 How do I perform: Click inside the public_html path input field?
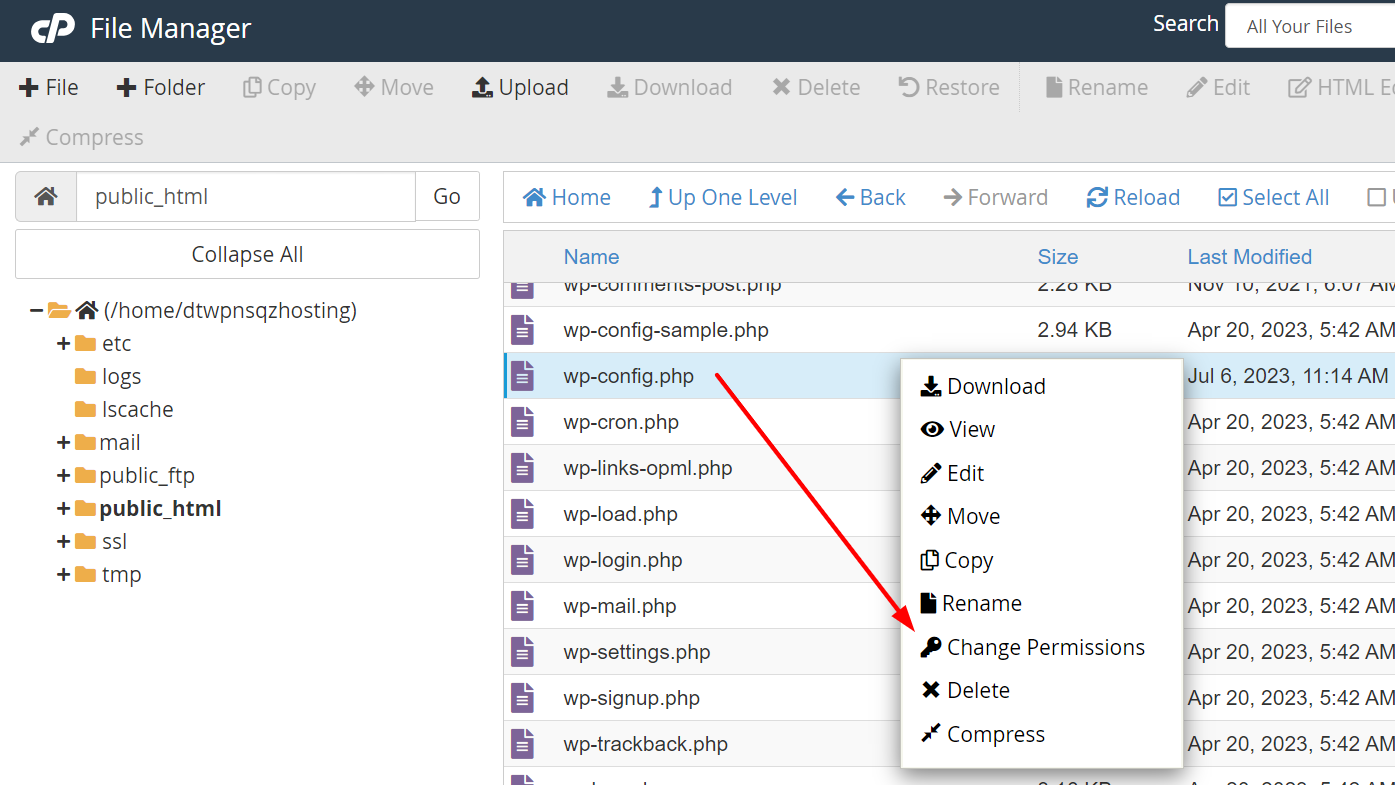tap(245, 196)
